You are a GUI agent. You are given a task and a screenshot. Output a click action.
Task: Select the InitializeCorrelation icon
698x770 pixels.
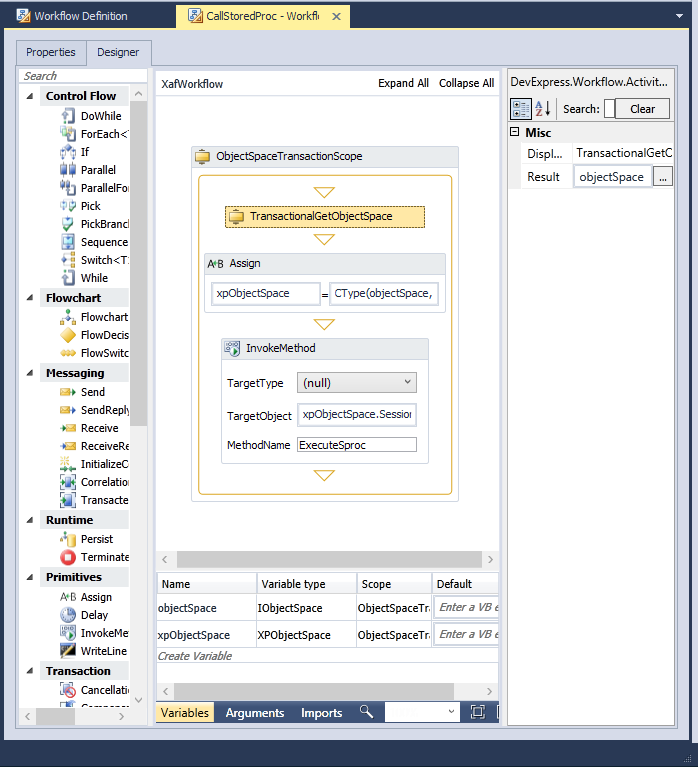tap(68, 464)
